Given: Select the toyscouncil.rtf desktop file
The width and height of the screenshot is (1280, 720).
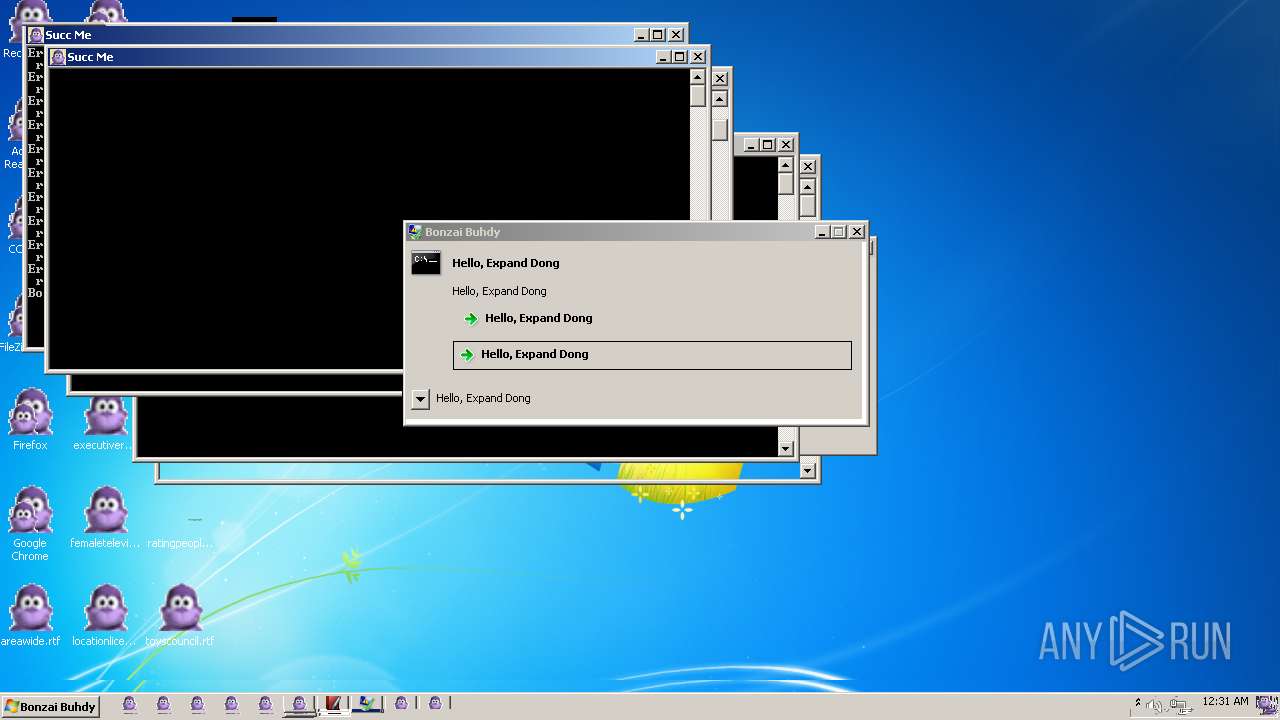Looking at the screenshot, I should pos(180,616).
